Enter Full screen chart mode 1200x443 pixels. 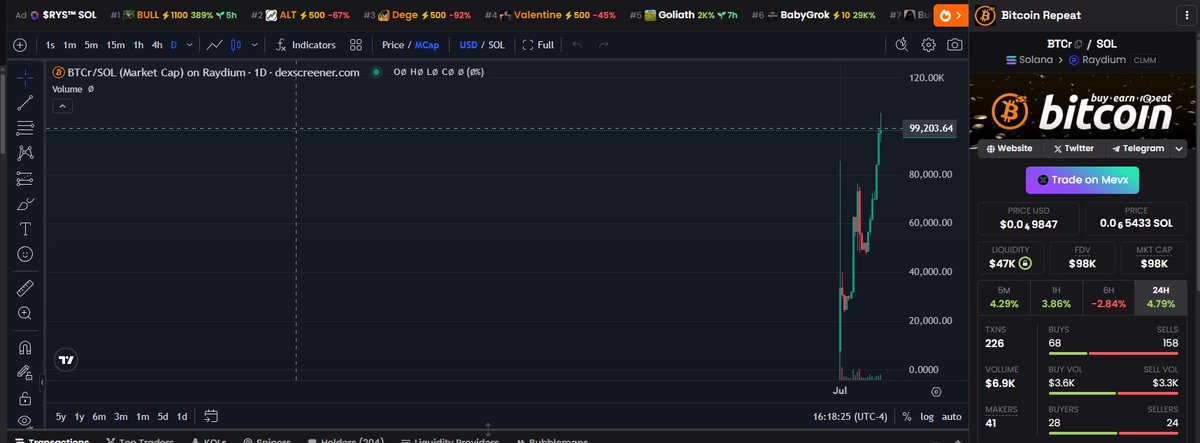click(537, 45)
